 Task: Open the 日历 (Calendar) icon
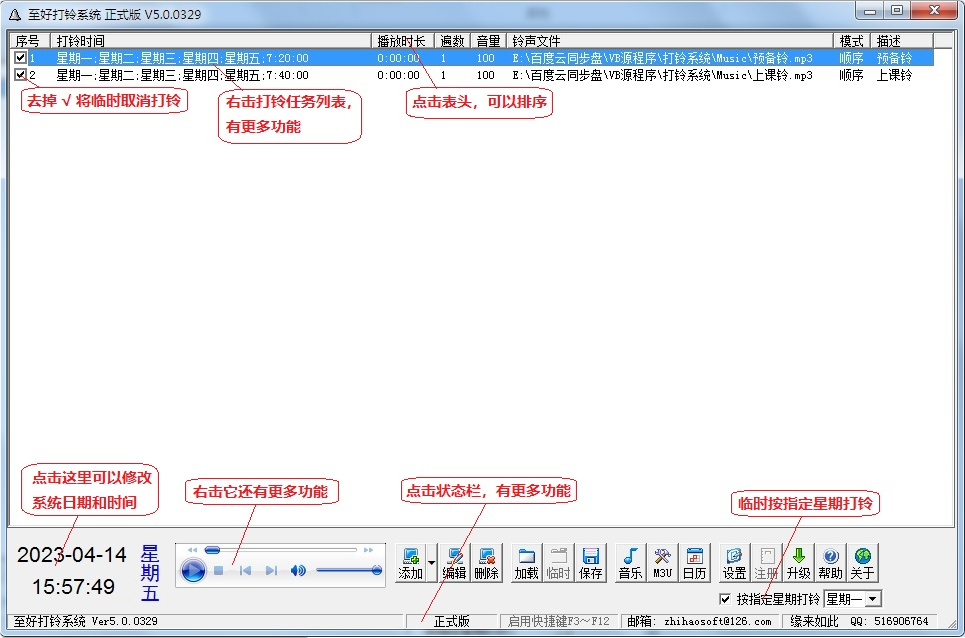(693, 561)
